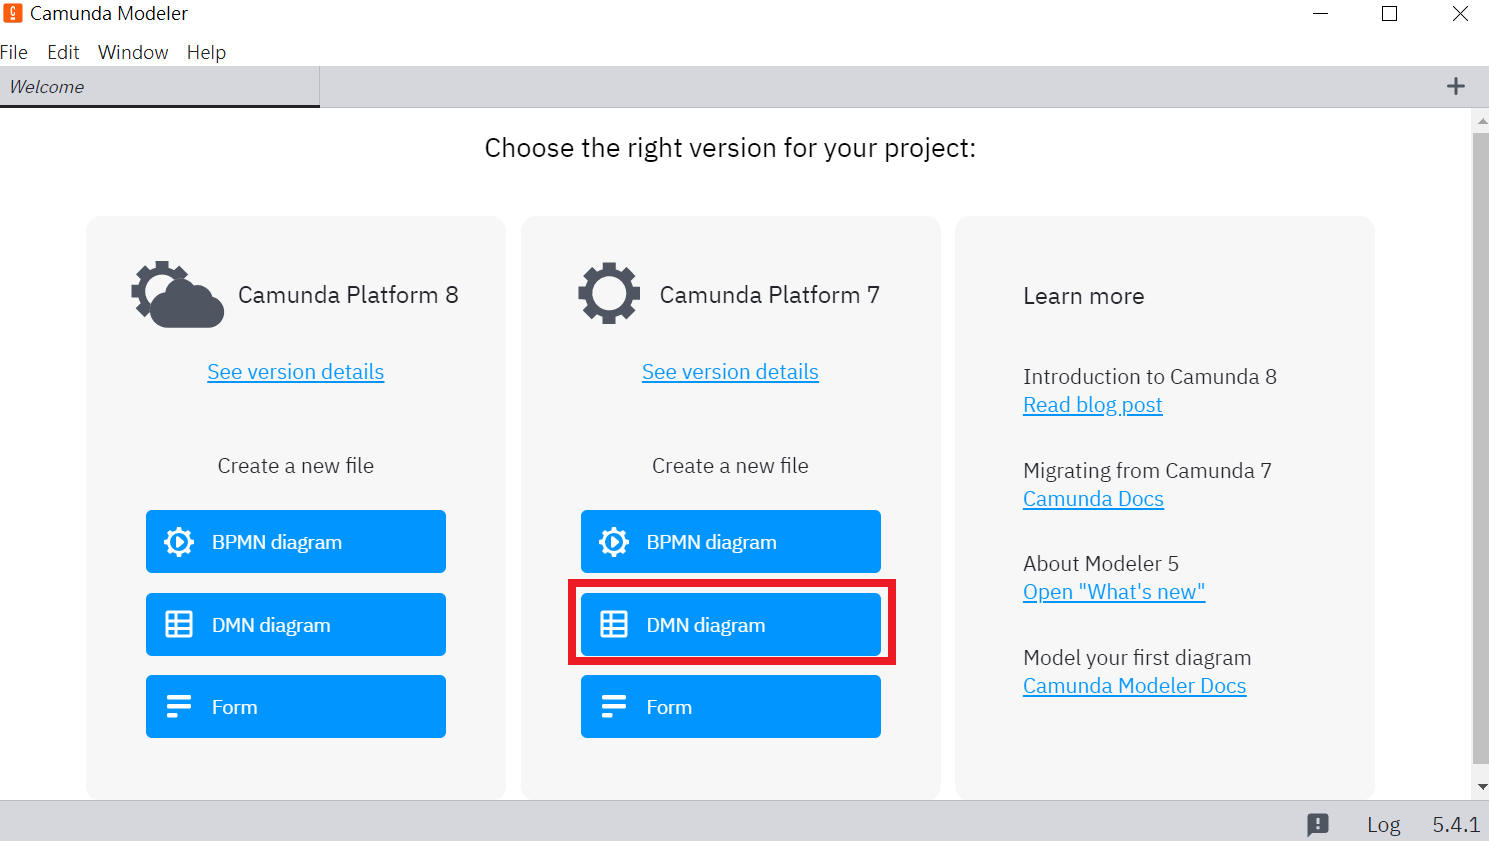Open the "What's new" link
The width and height of the screenshot is (1489, 841).
coord(1114,592)
